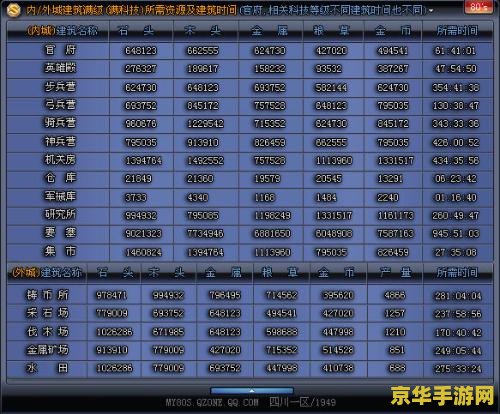Select the 金属矿场 building name
500x414 pixels.
[x=48, y=349]
